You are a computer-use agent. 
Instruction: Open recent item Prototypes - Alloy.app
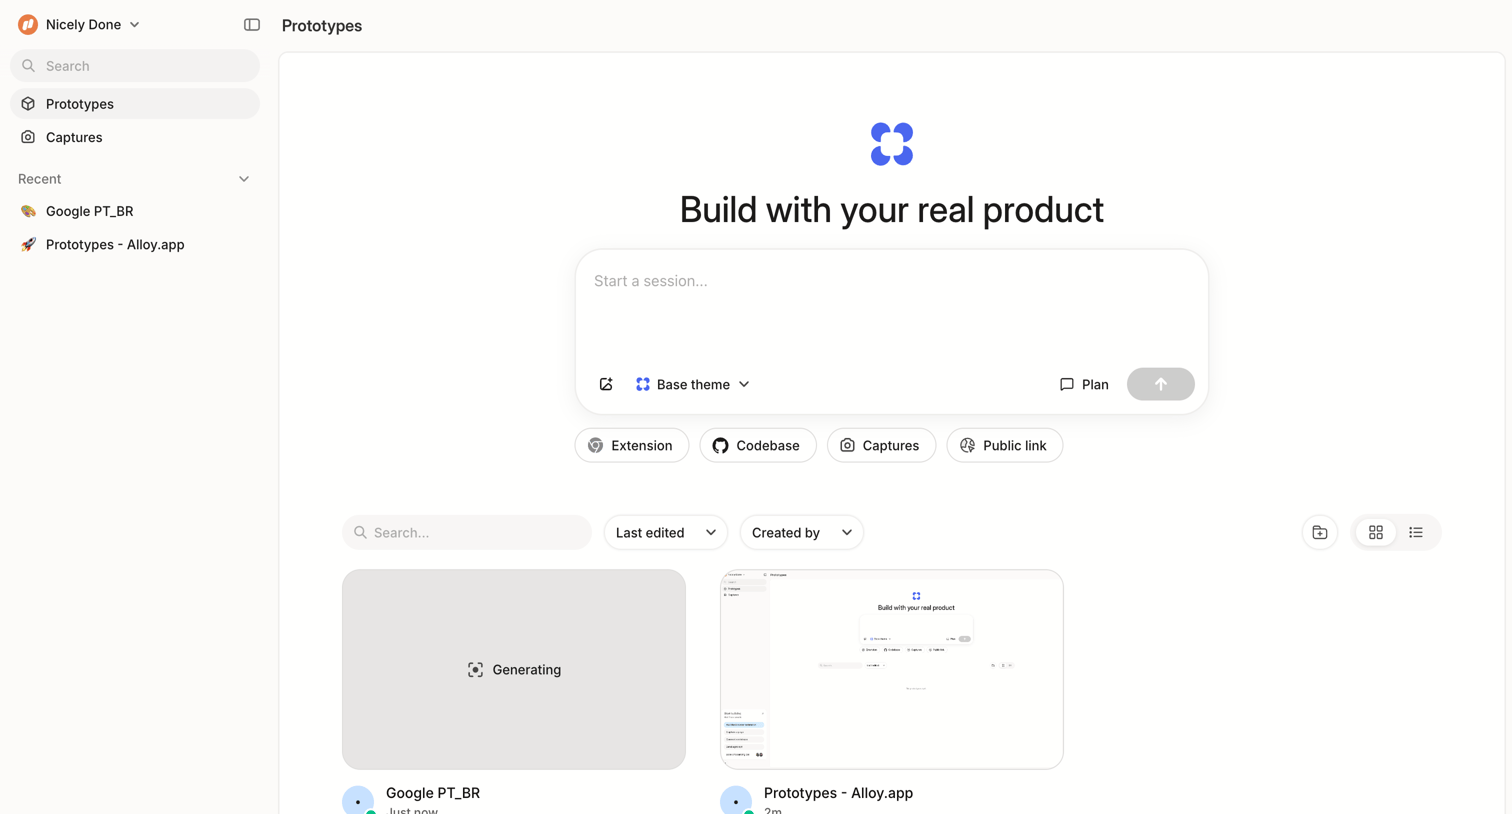[135, 244]
